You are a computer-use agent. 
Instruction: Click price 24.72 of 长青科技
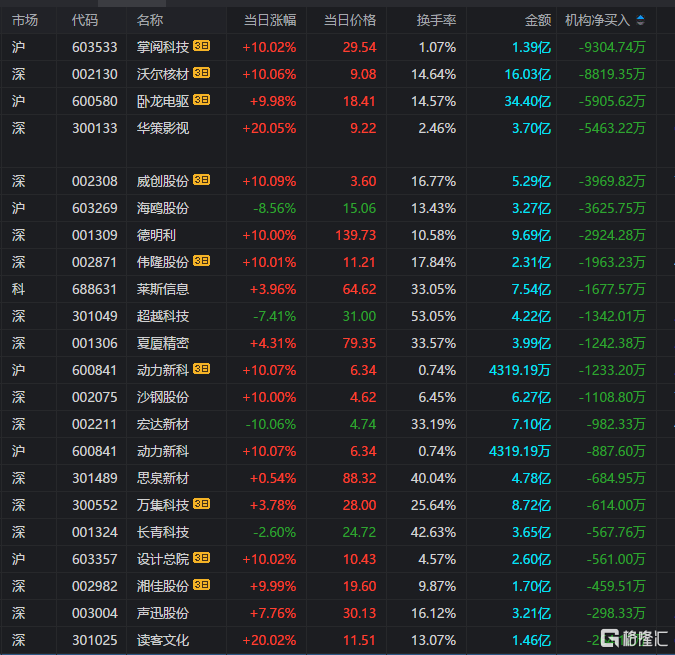pos(359,532)
